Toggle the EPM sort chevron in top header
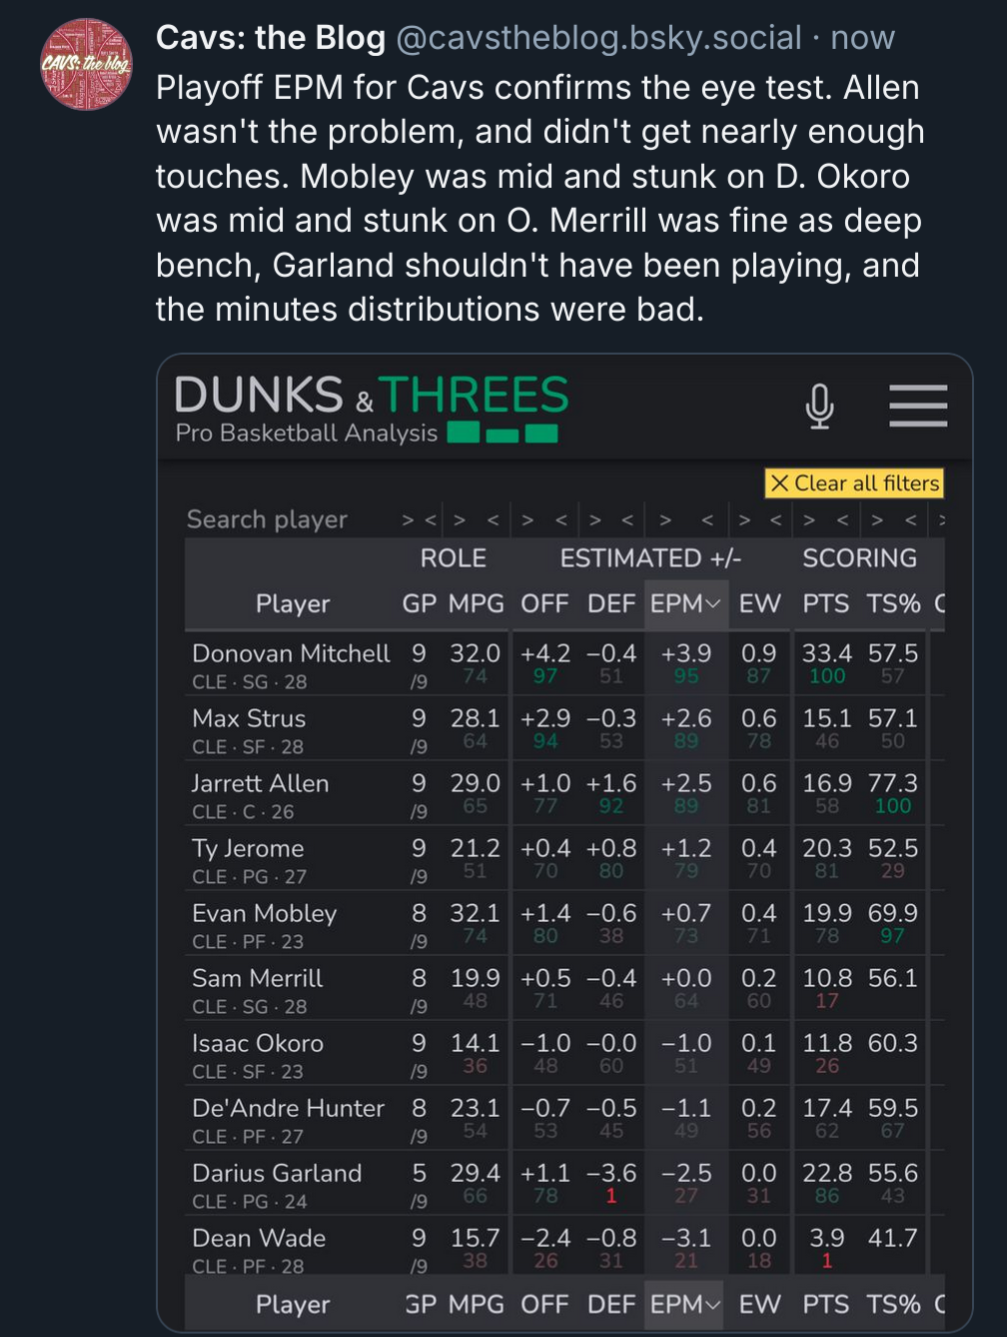Screen dimensions: 1007x1337 [712, 604]
